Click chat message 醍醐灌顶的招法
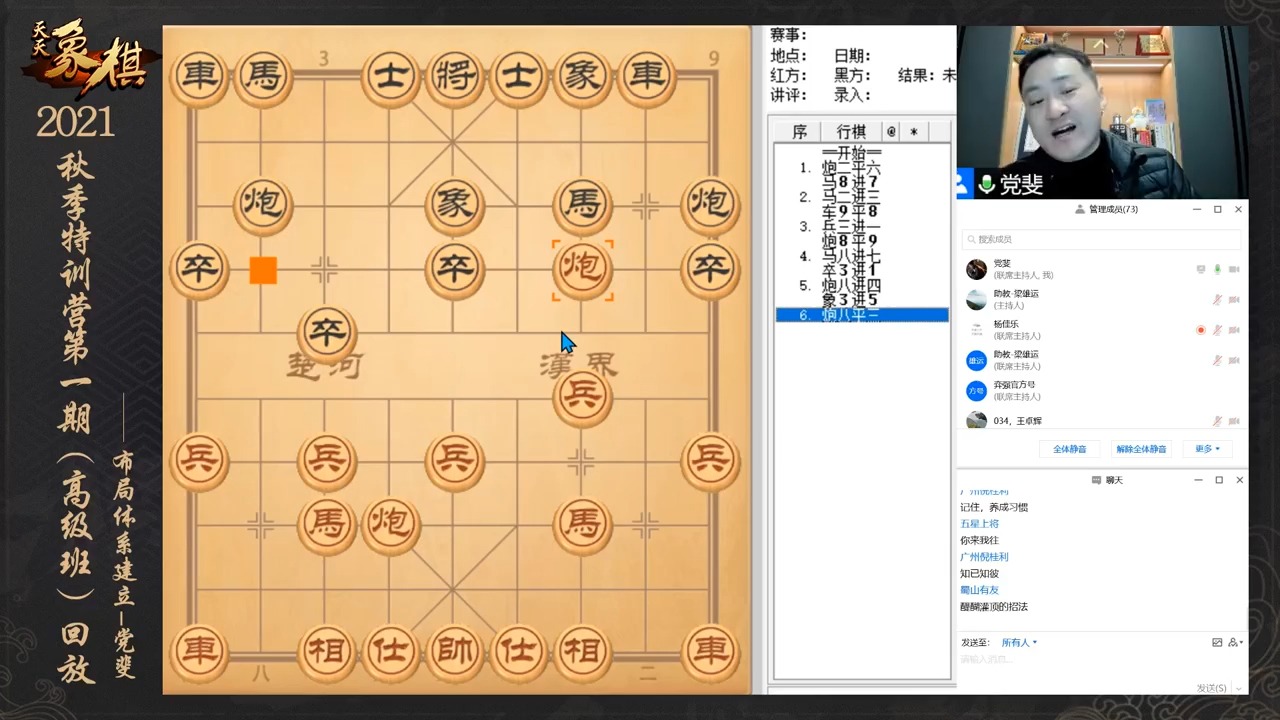The height and width of the screenshot is (720, 1280). click(994, 607)
